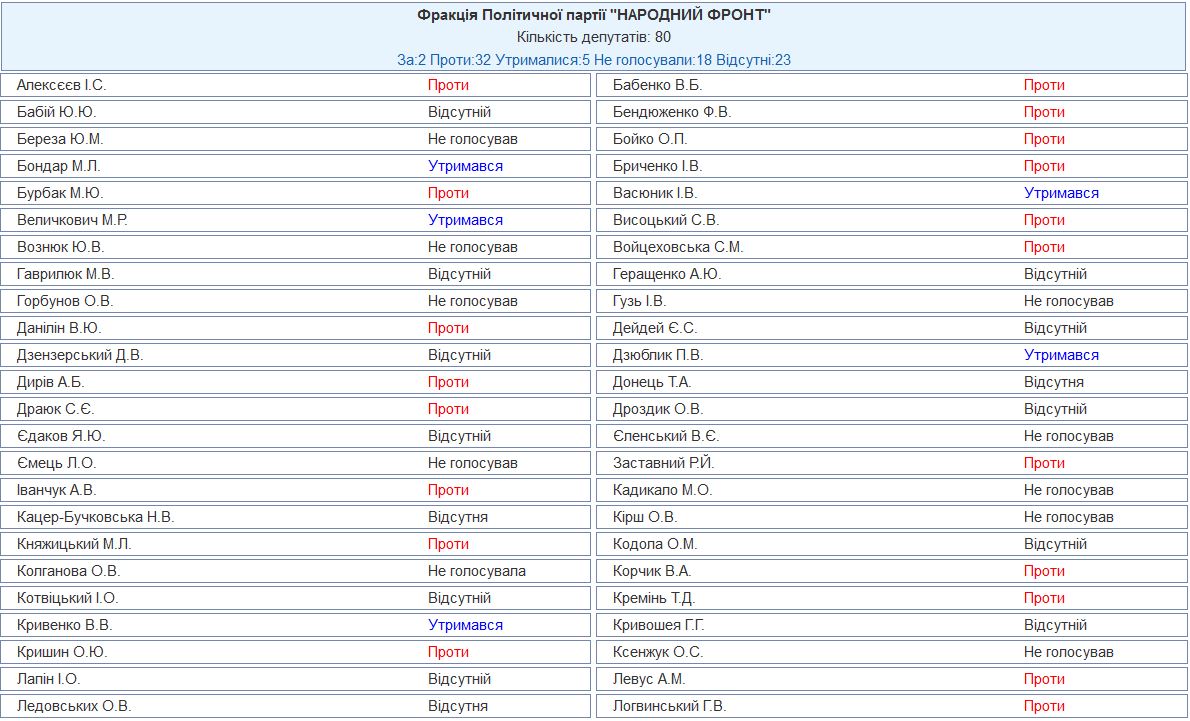Screen dimensions: 1190x721
Task: Click deputy name Геращенко А.Ю.
Action: (667, 274)
